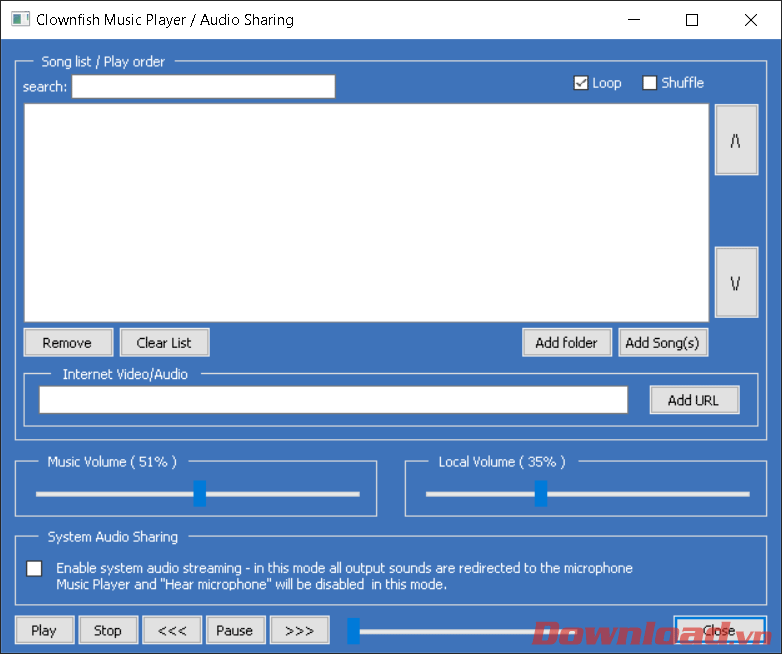Click the Internet Video/Audio URL field
The height and width of the screenshot is (654, 782).
pos(333,400)
